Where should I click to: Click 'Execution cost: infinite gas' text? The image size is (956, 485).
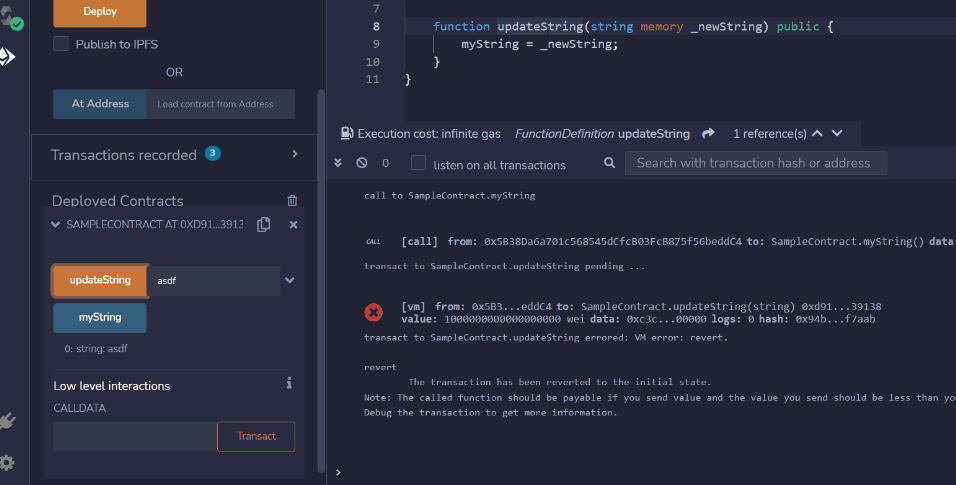[429, 133]
